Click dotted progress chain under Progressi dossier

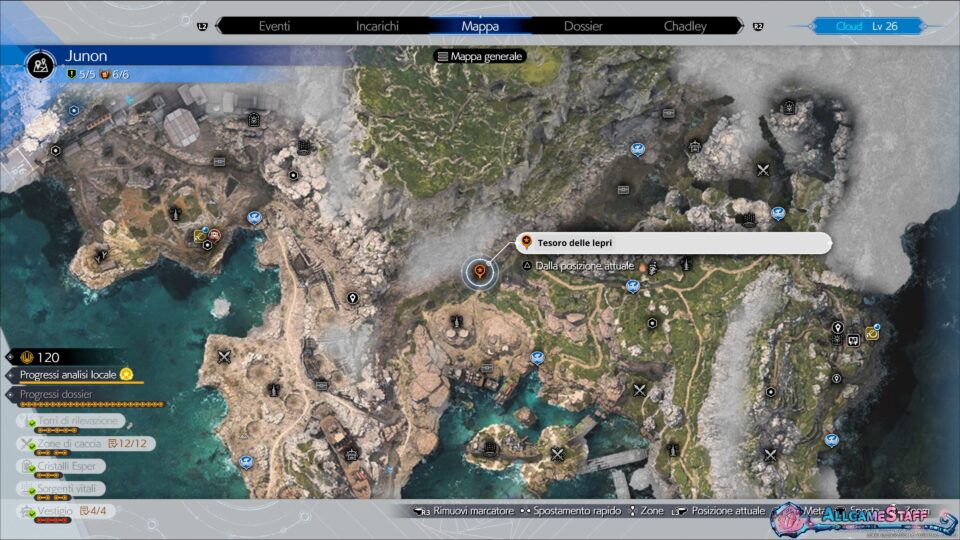92,405
